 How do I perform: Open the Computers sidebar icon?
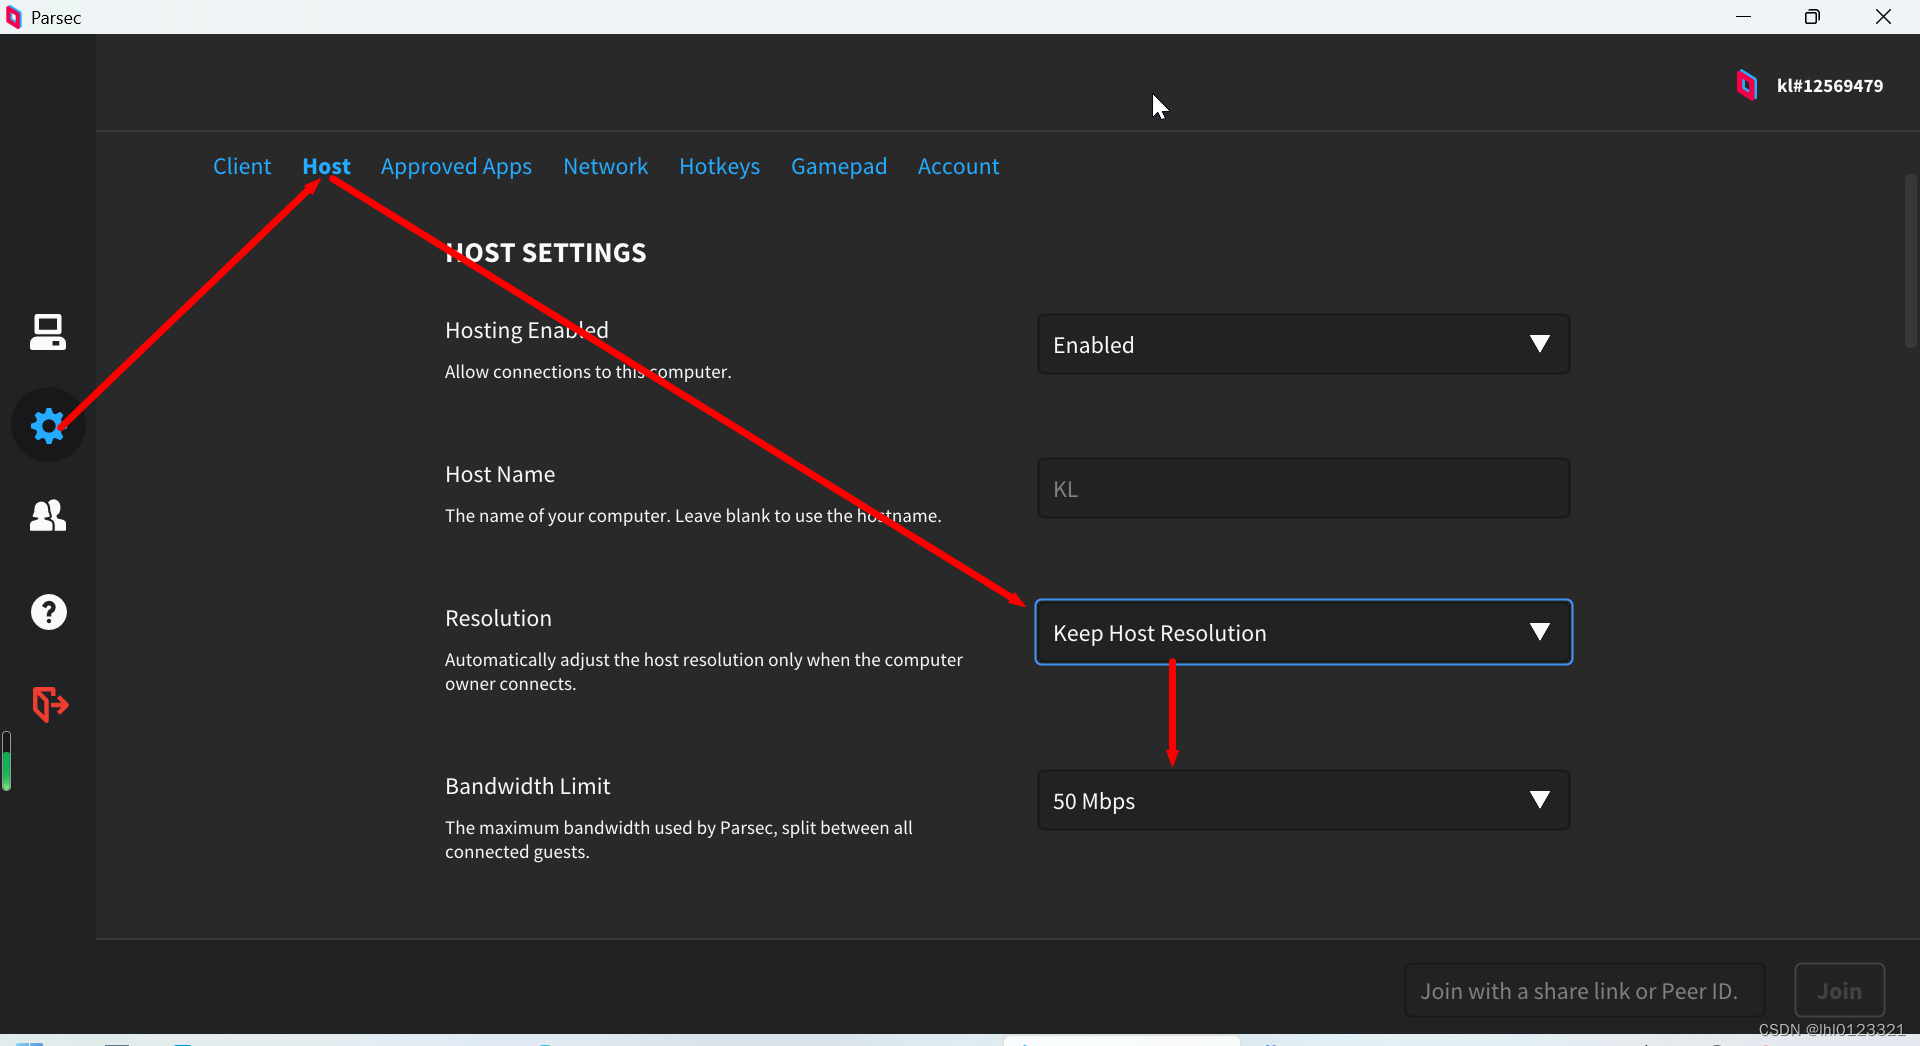point(47,332)
